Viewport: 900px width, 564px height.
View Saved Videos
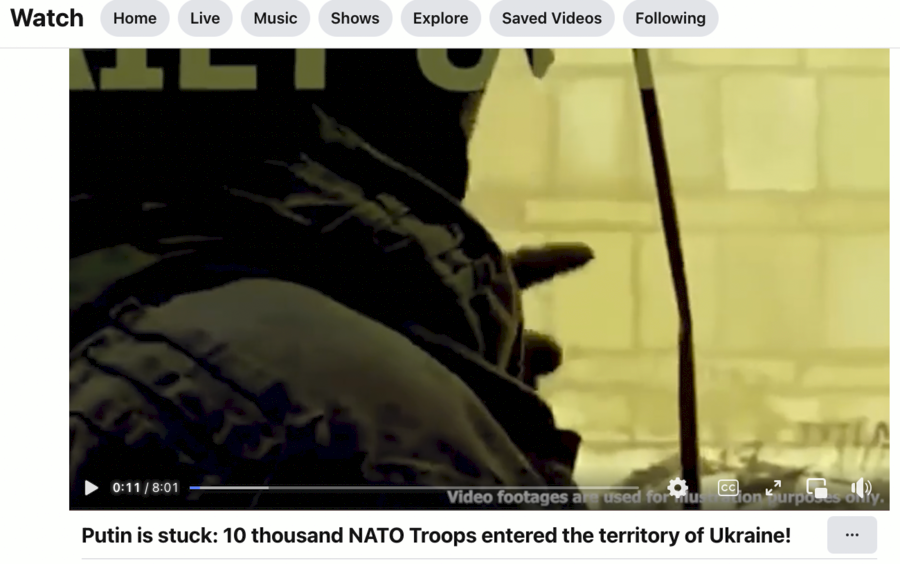coord(552,18)
